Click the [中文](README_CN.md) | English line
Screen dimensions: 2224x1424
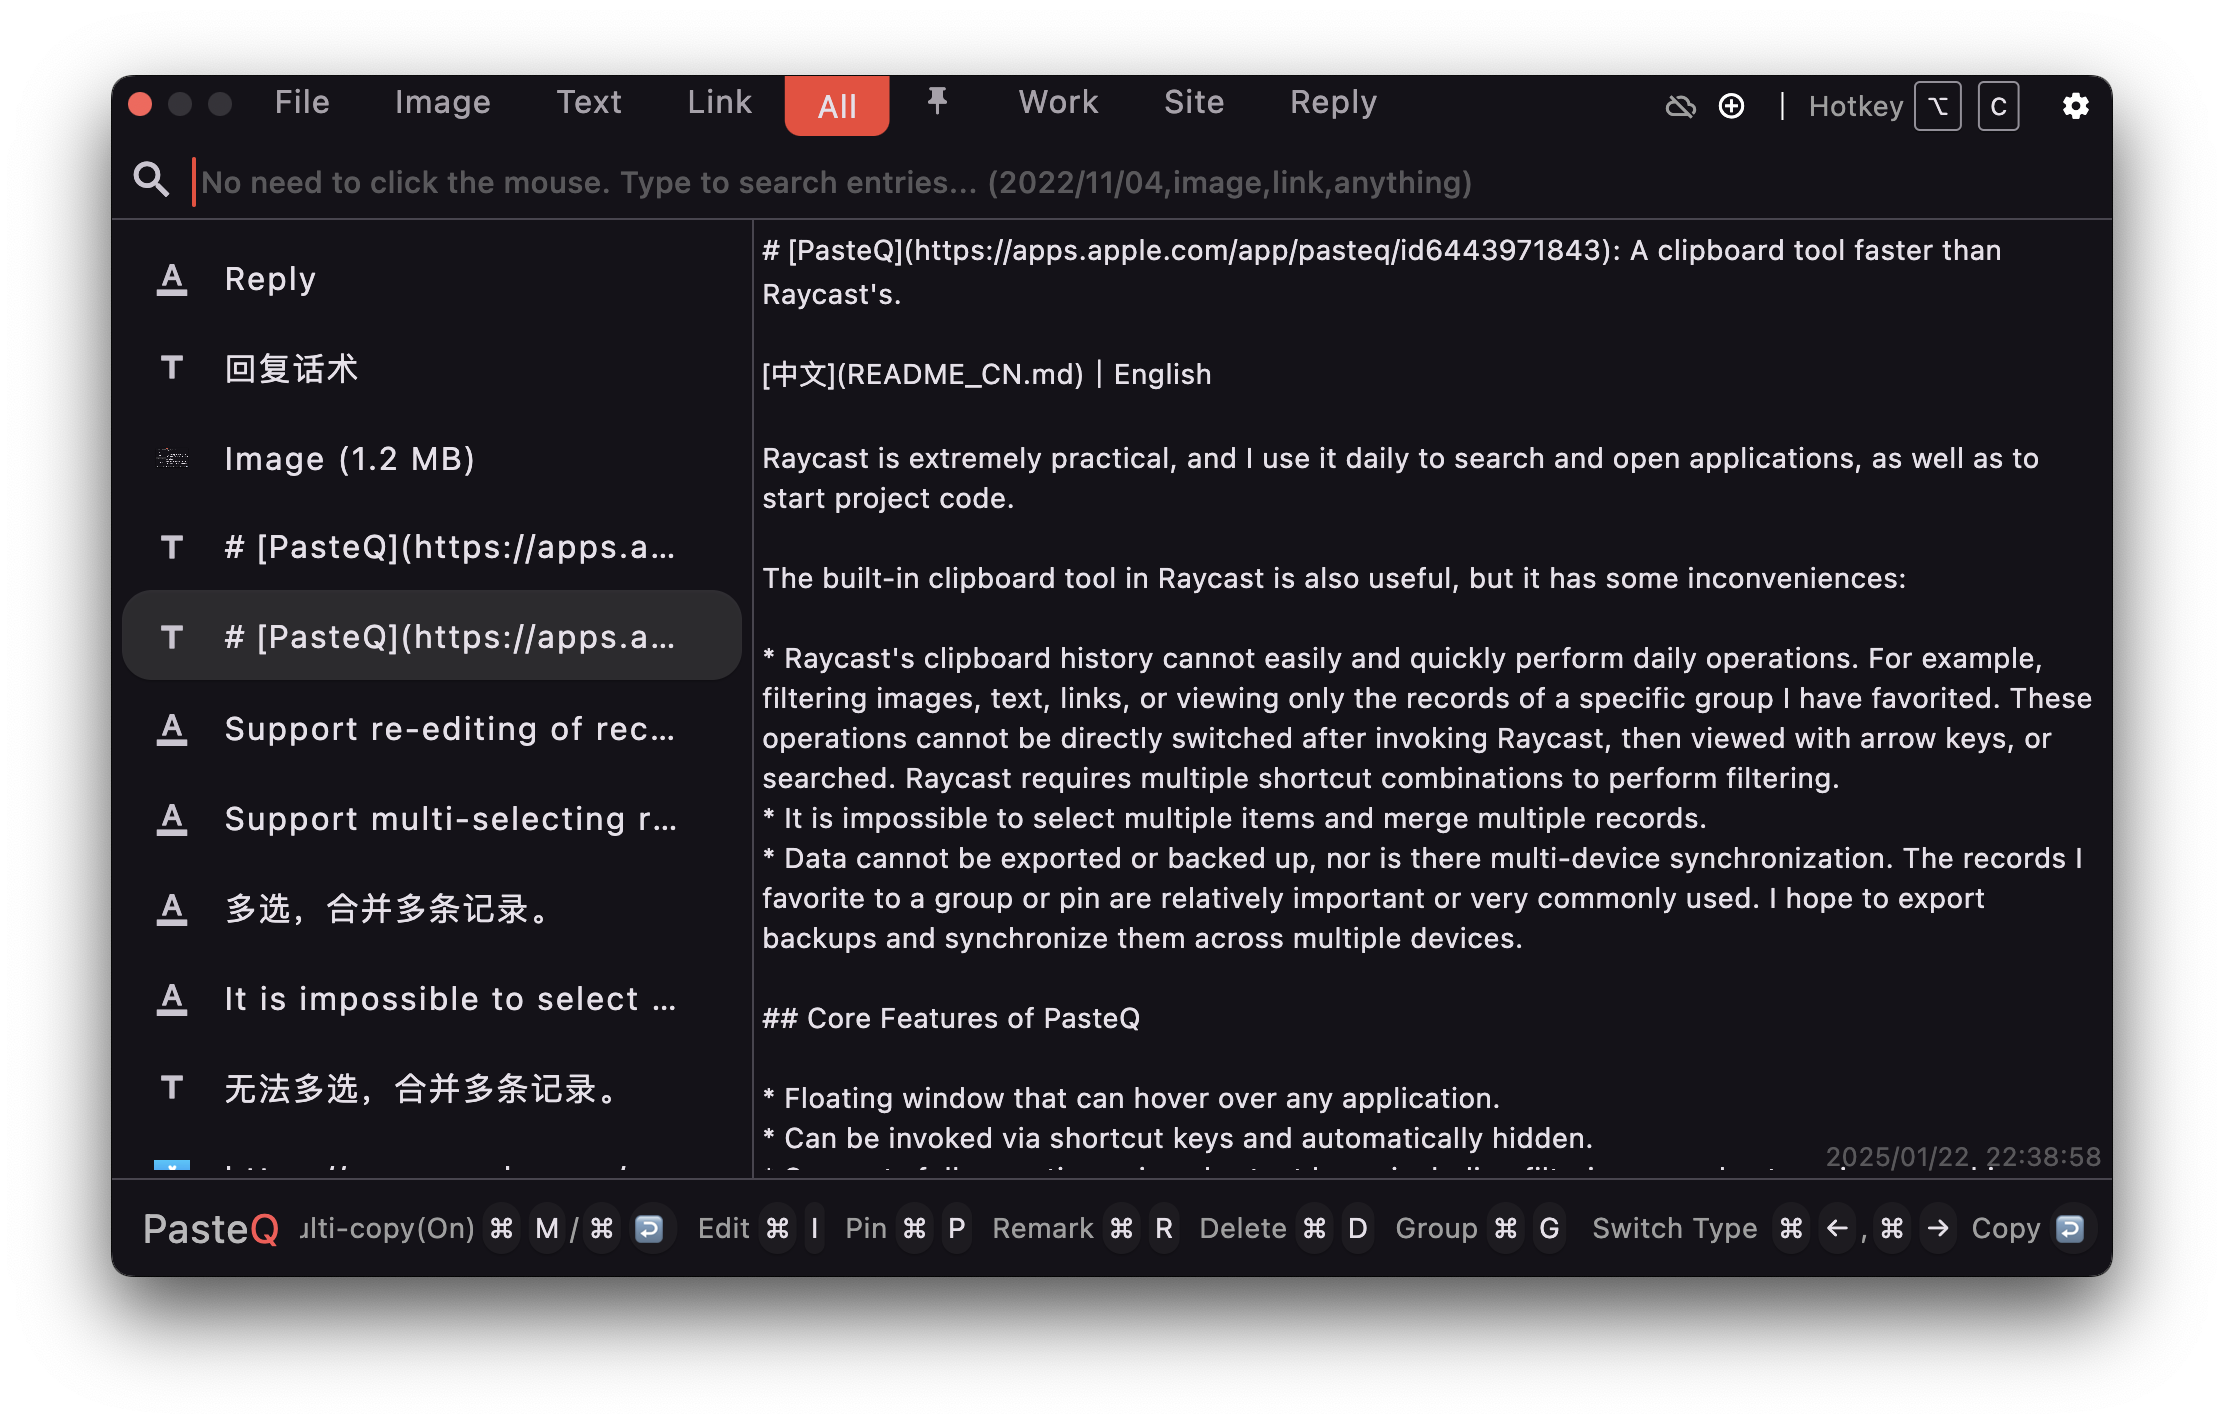[986, 374]
